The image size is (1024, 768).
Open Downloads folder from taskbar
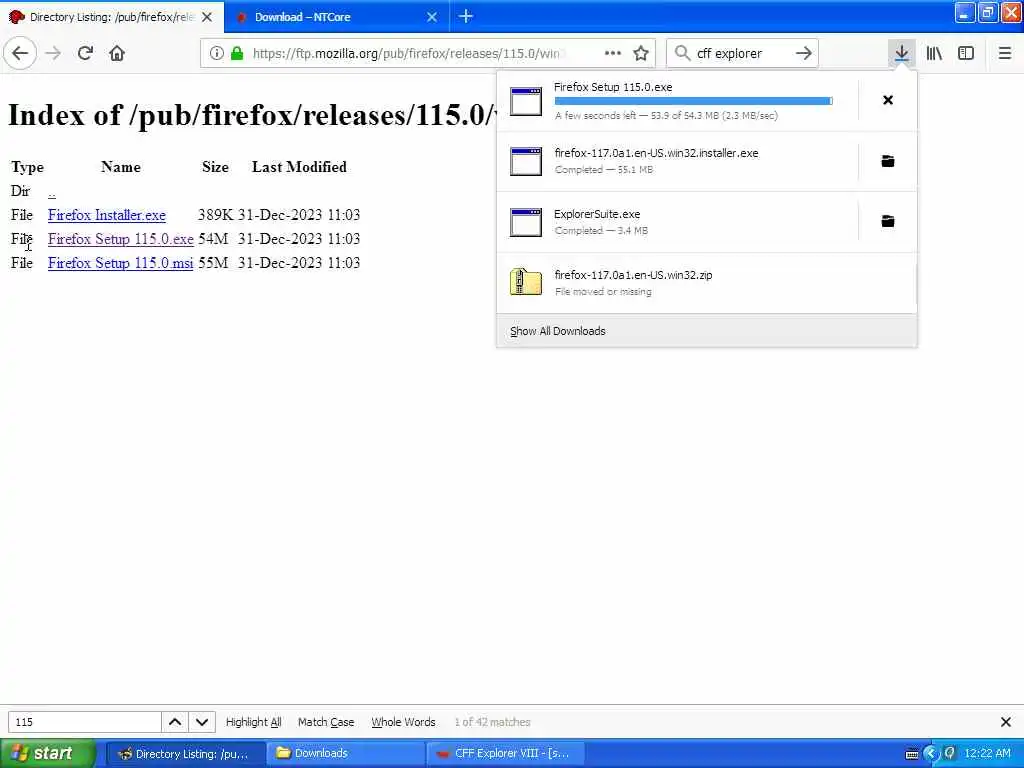point(345,754)
